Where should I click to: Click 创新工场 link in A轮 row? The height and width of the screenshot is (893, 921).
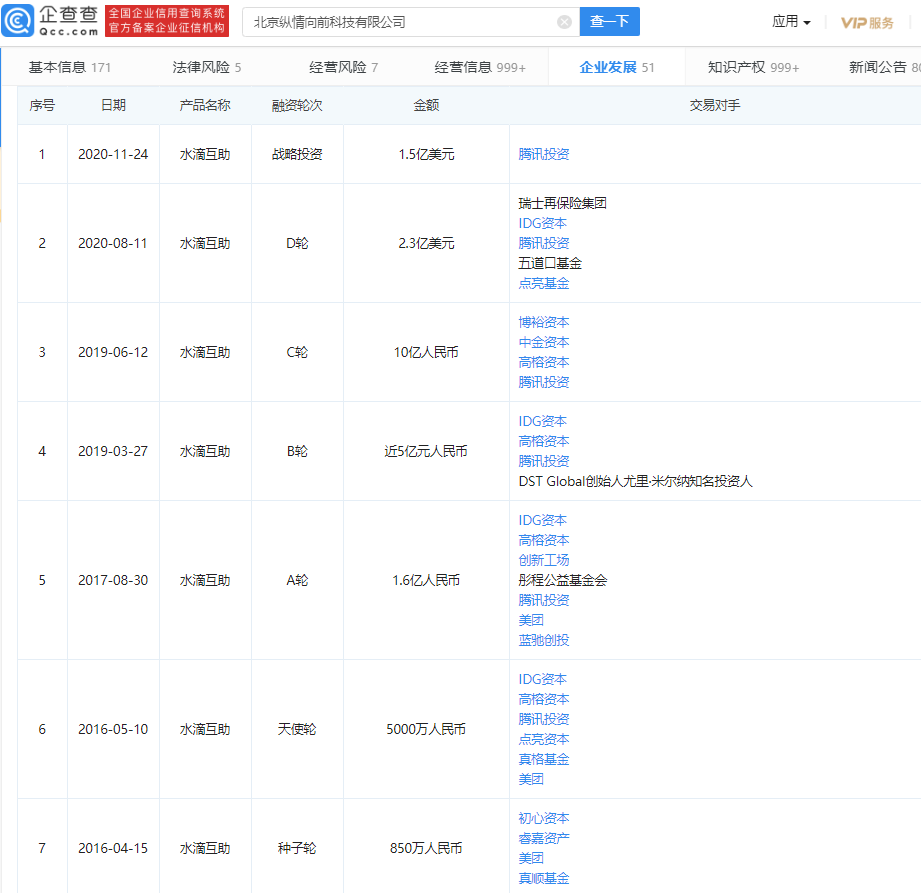point(544,560)
